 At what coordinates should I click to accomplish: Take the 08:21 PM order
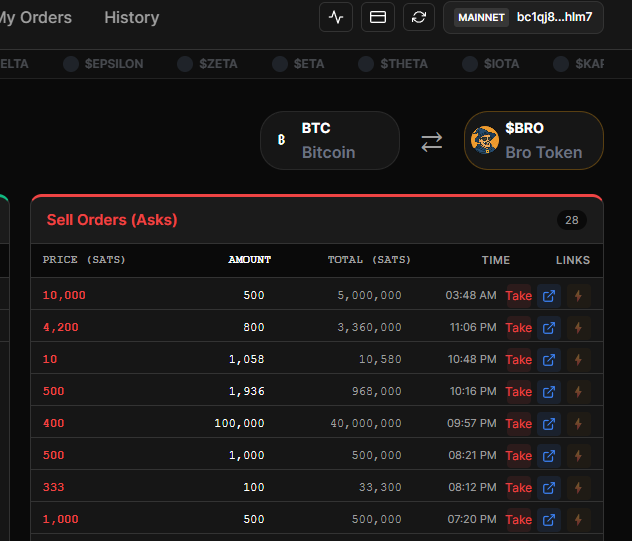(519, 456)
